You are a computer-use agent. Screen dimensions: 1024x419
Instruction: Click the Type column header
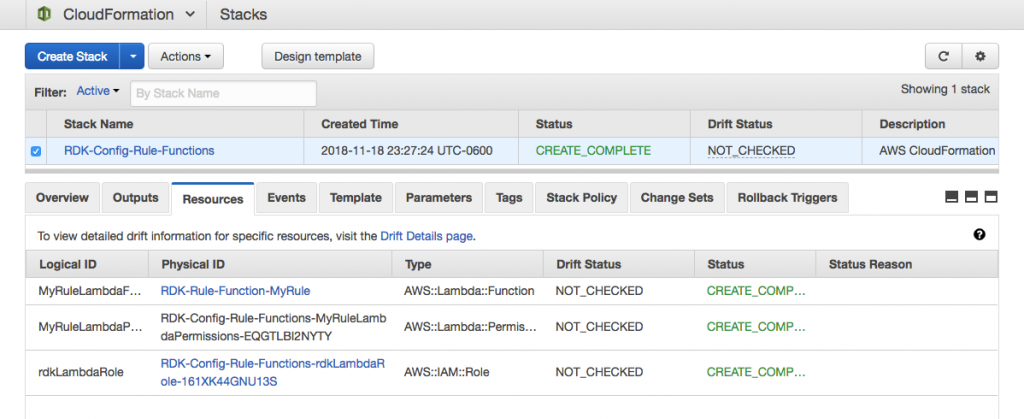(x=418, y=264)
